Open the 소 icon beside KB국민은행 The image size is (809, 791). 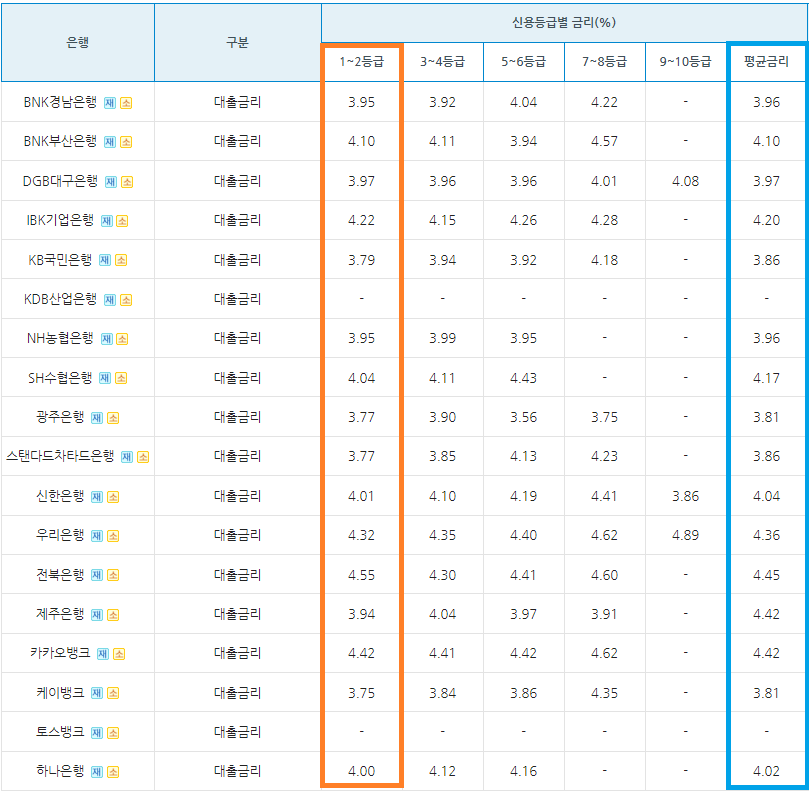[x=121, y=260]
